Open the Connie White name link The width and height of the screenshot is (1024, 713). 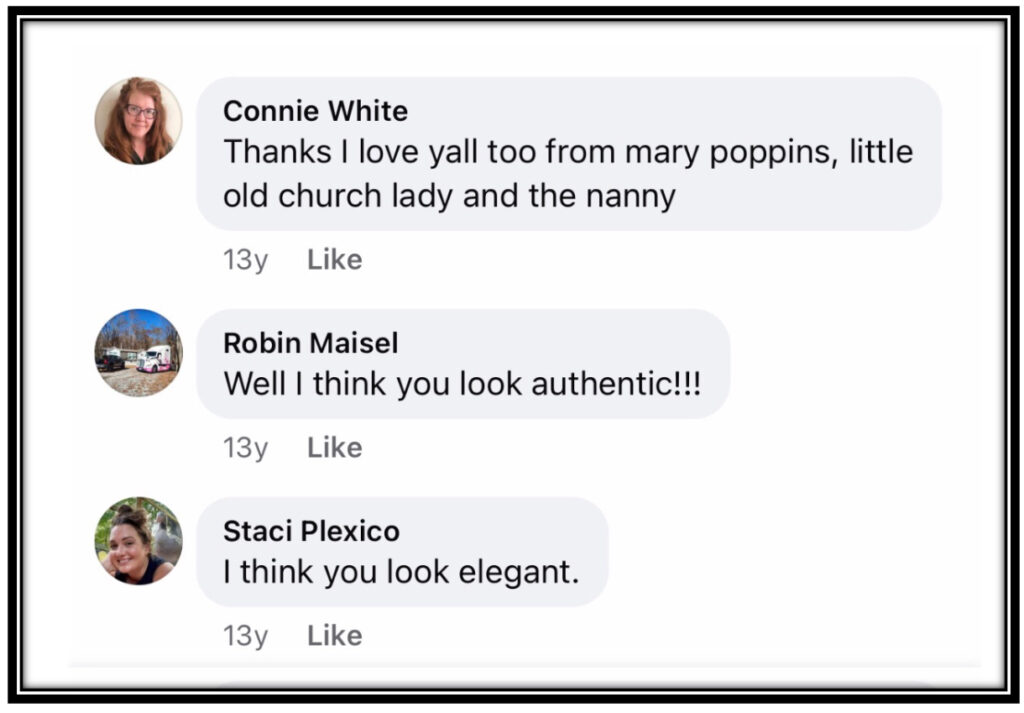315,111
